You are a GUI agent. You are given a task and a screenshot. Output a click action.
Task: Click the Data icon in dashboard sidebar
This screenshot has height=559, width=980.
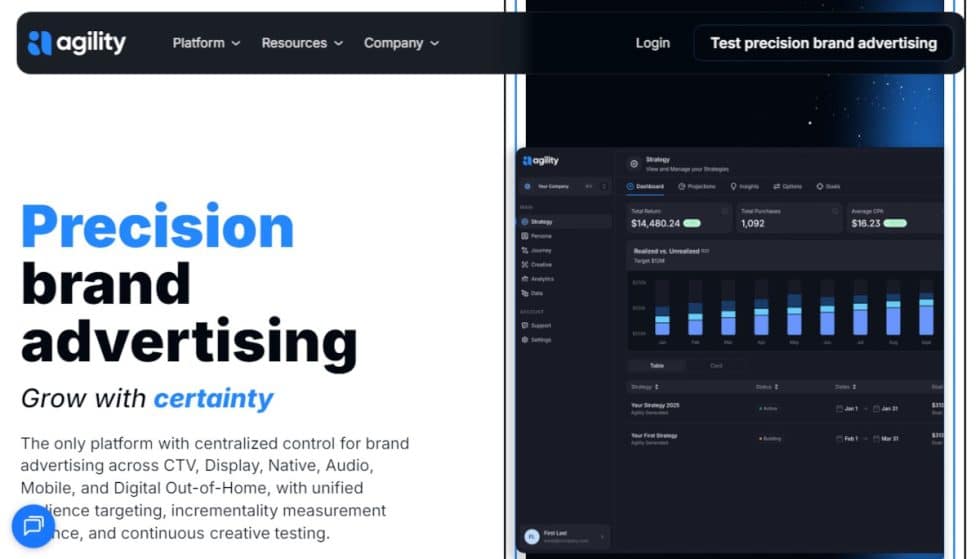click(525, 293)
